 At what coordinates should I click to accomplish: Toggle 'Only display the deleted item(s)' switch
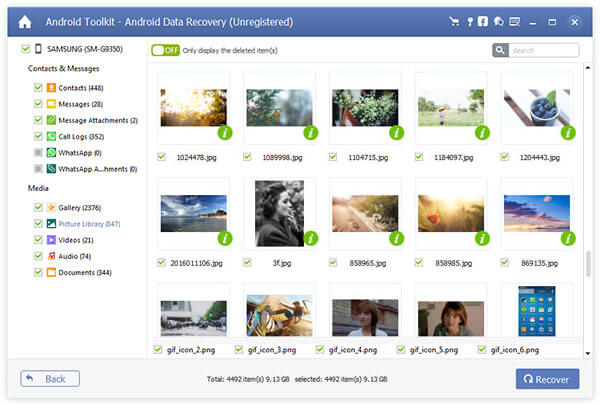[165, 50]
